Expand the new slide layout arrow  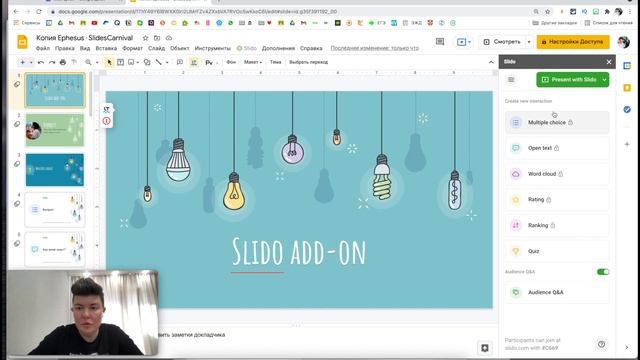click(x=31, y=62)
